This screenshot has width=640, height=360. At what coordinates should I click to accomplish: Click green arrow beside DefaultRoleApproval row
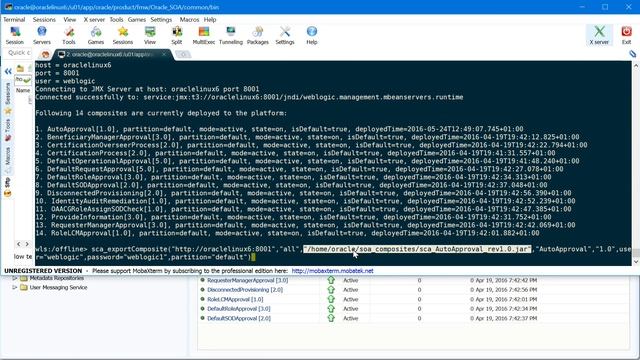tap(331, 309)
